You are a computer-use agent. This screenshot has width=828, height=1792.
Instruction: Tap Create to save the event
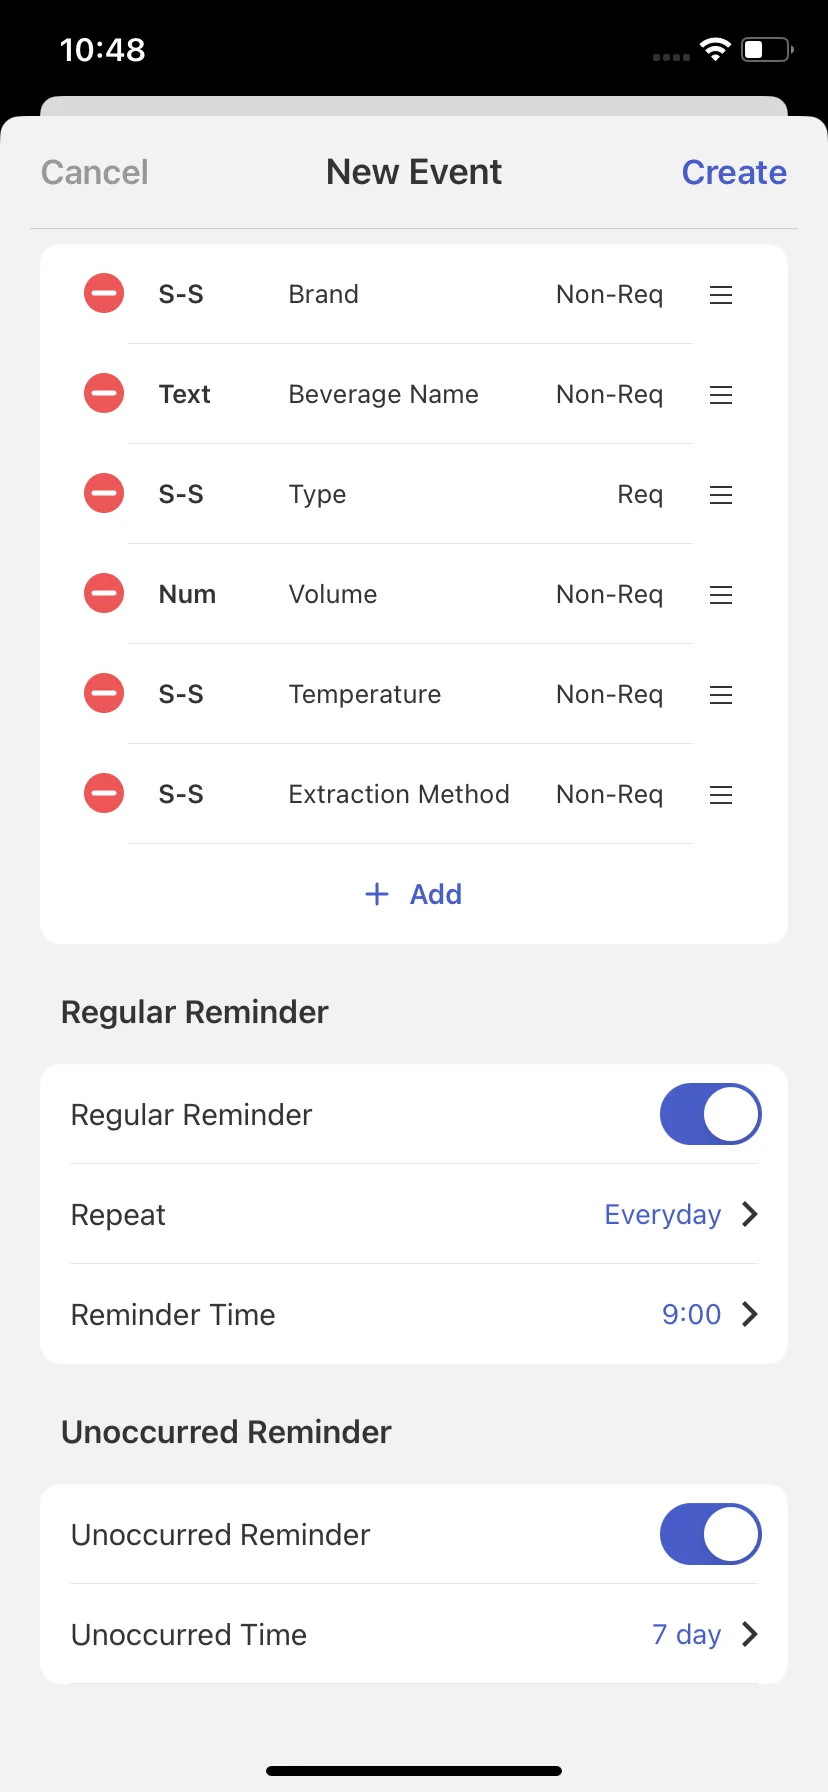[734, 172]
